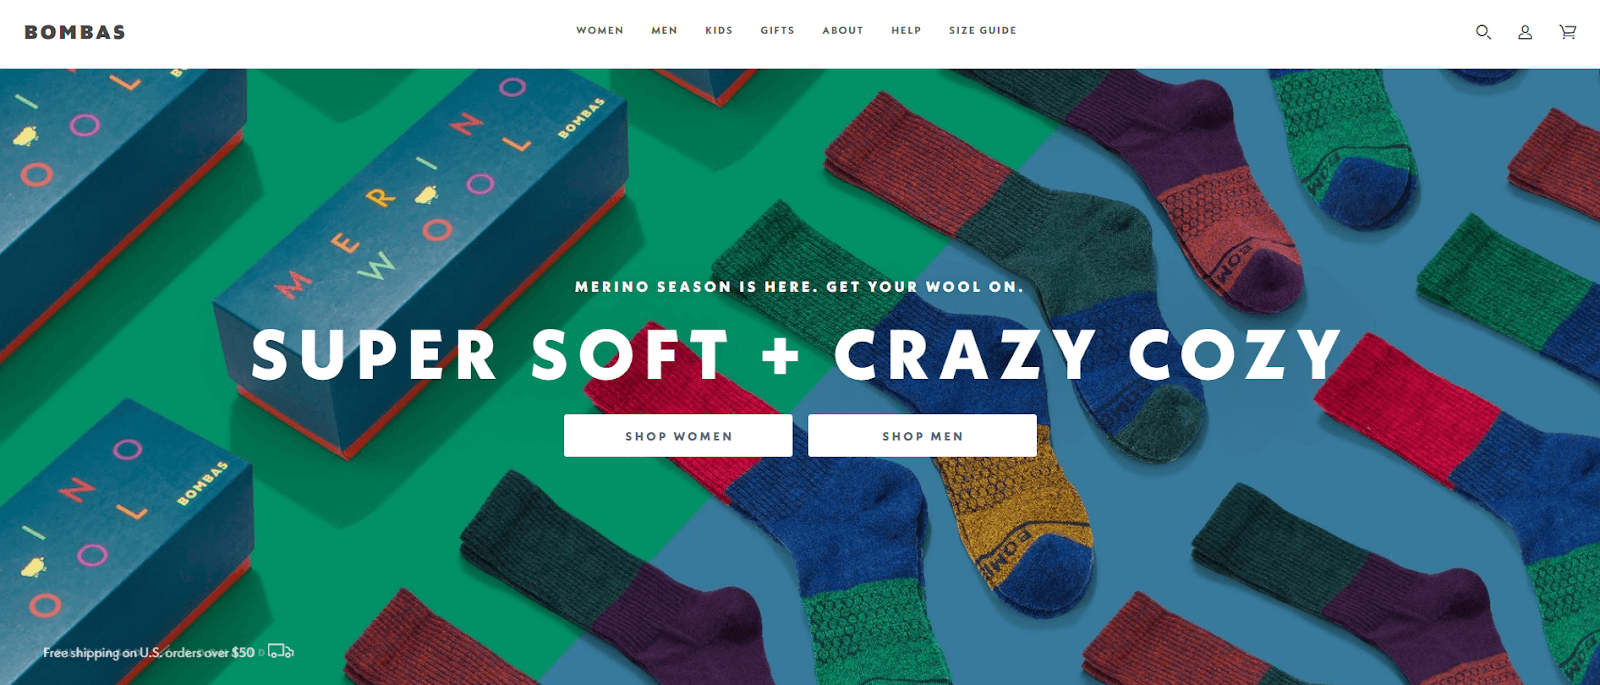View the shopping cart icon

1567,32
